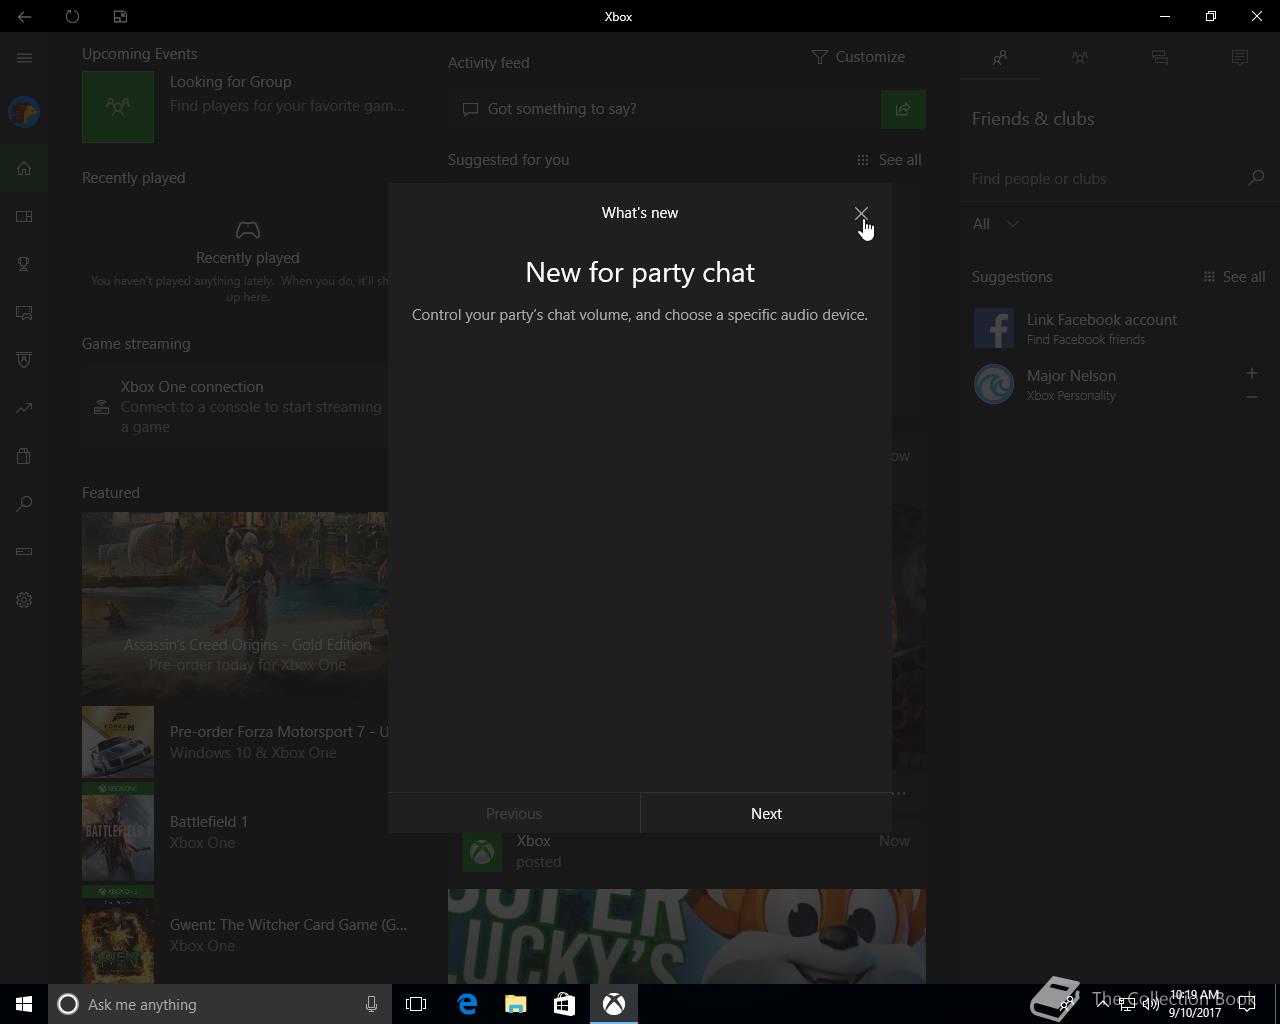Open Search icon in sidebar
1280x1024 pixels.
pyautogui.click(x=24, y=504)
